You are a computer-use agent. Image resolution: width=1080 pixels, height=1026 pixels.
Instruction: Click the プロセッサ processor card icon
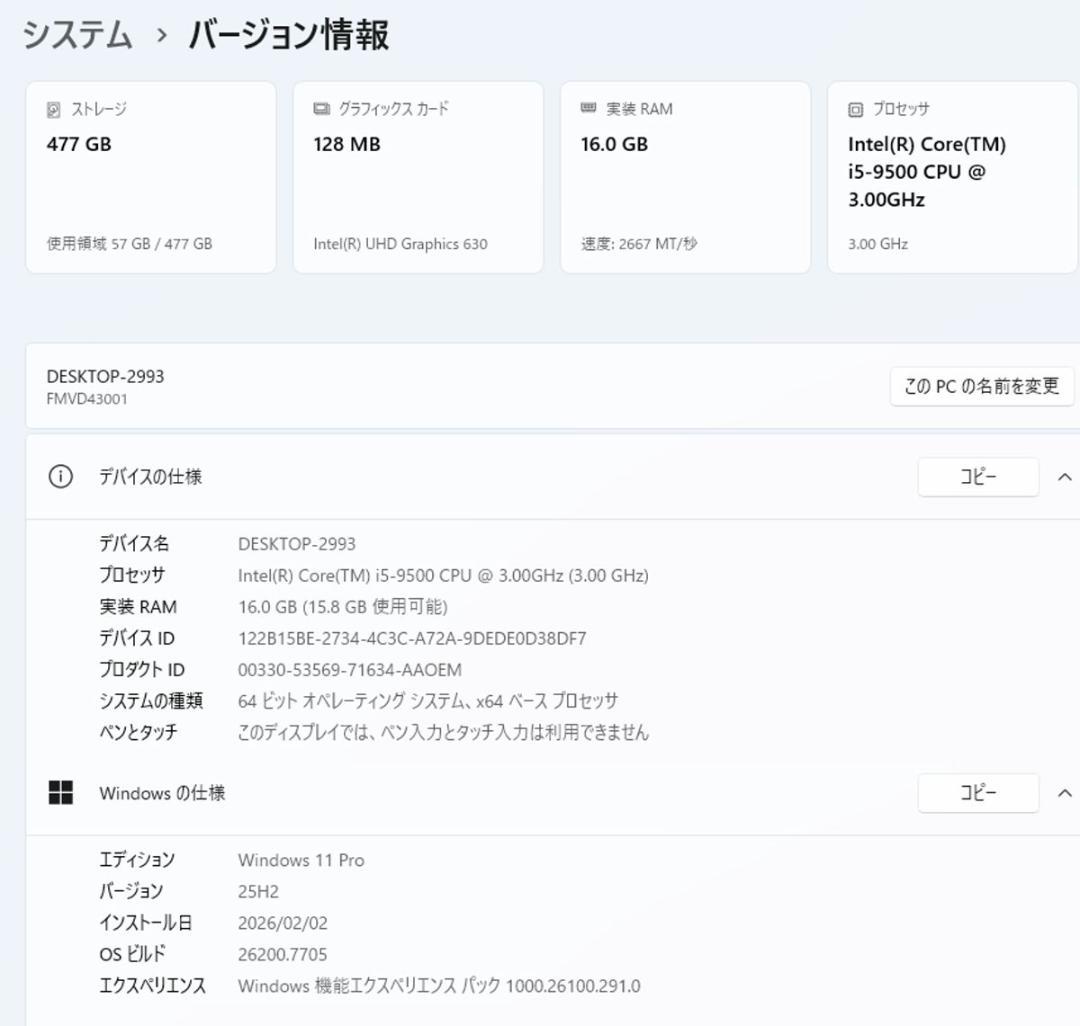(x=855, y=110)
